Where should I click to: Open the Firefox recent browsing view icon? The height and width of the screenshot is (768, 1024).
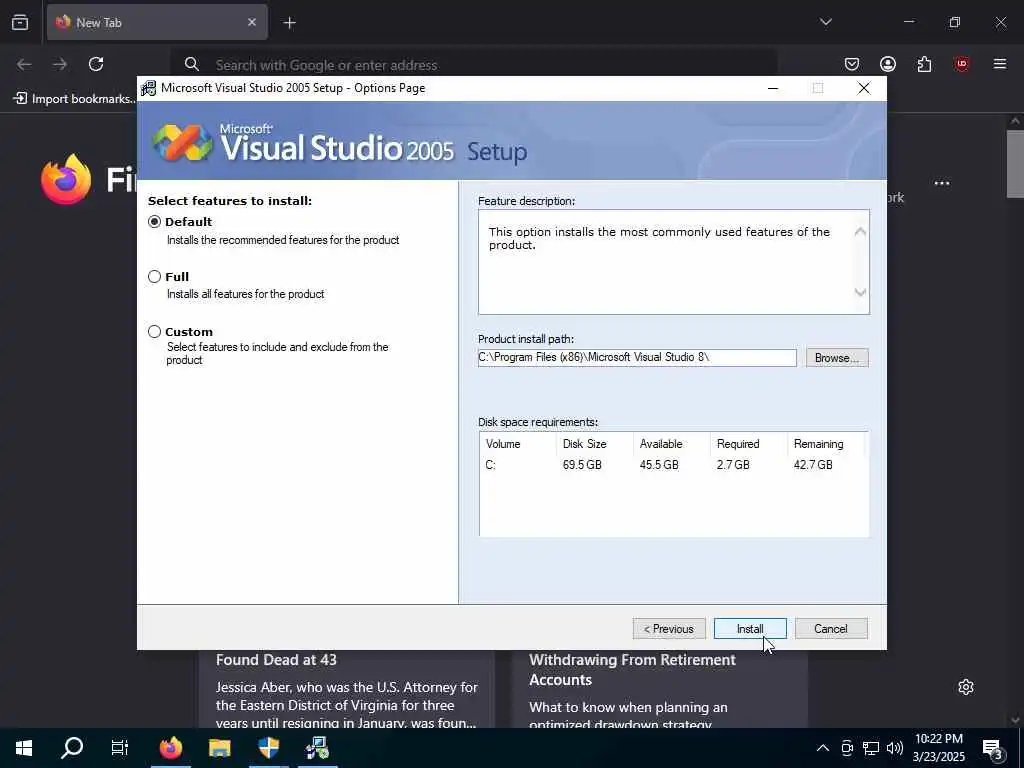click(20, 22)
